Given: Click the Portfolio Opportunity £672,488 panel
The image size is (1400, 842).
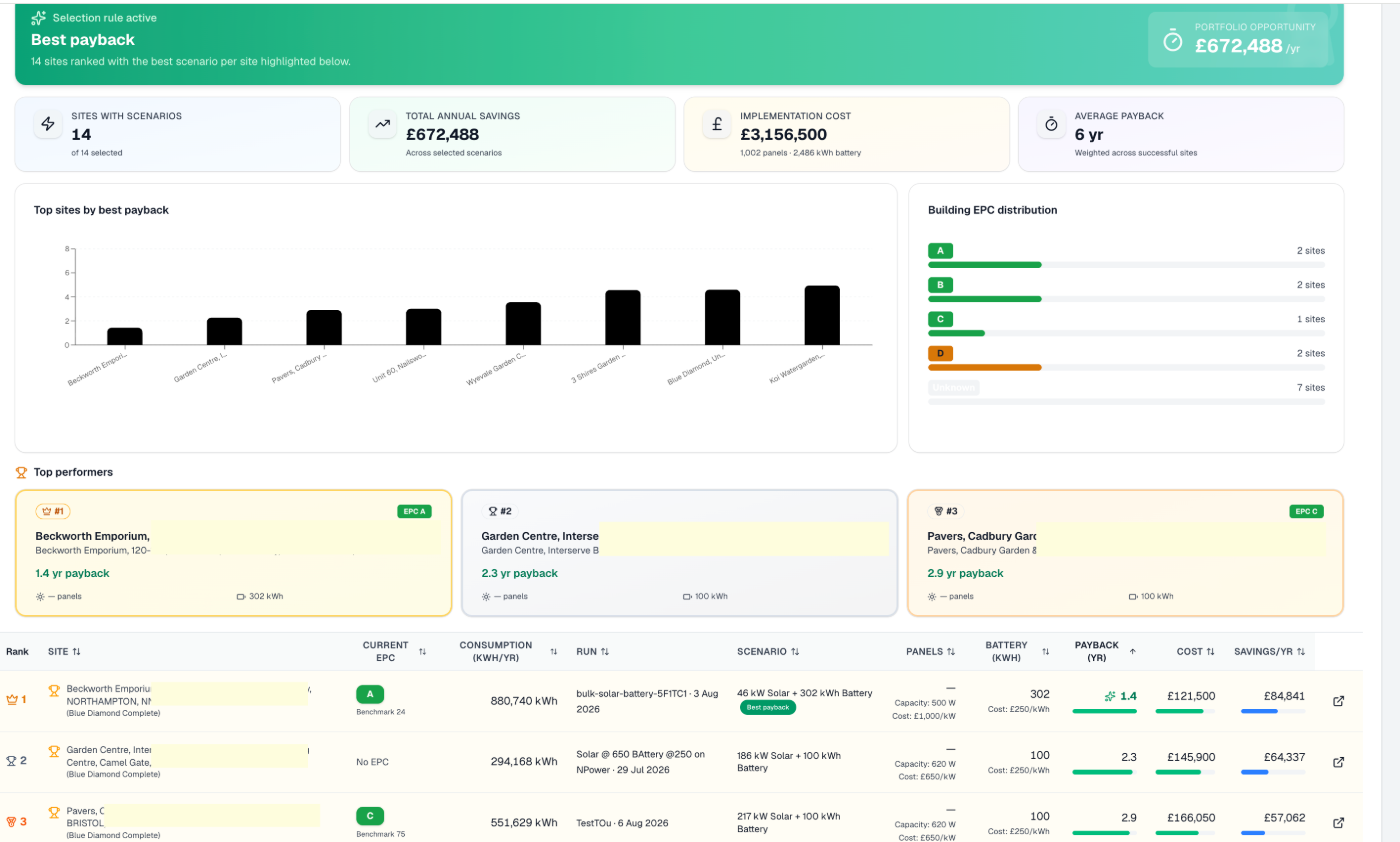Looking at the screenshot, I should 1238,40.
